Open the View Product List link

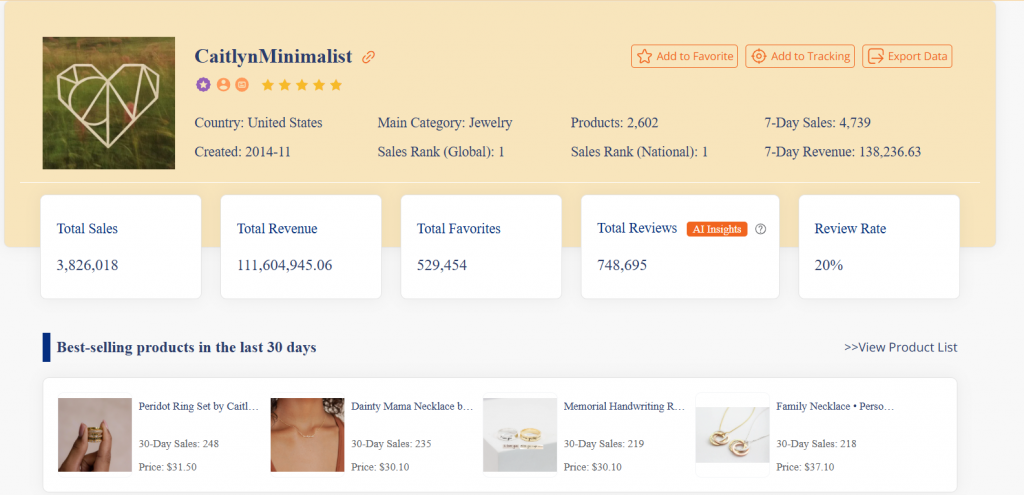[x=901, y=347]
